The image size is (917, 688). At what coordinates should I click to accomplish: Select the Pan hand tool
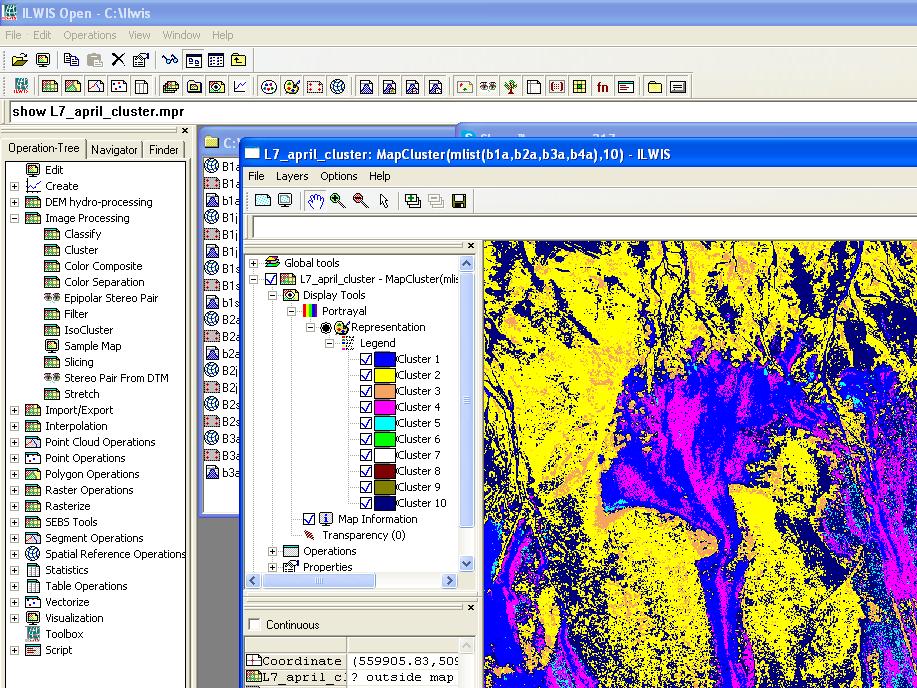(x=316, y=201)
